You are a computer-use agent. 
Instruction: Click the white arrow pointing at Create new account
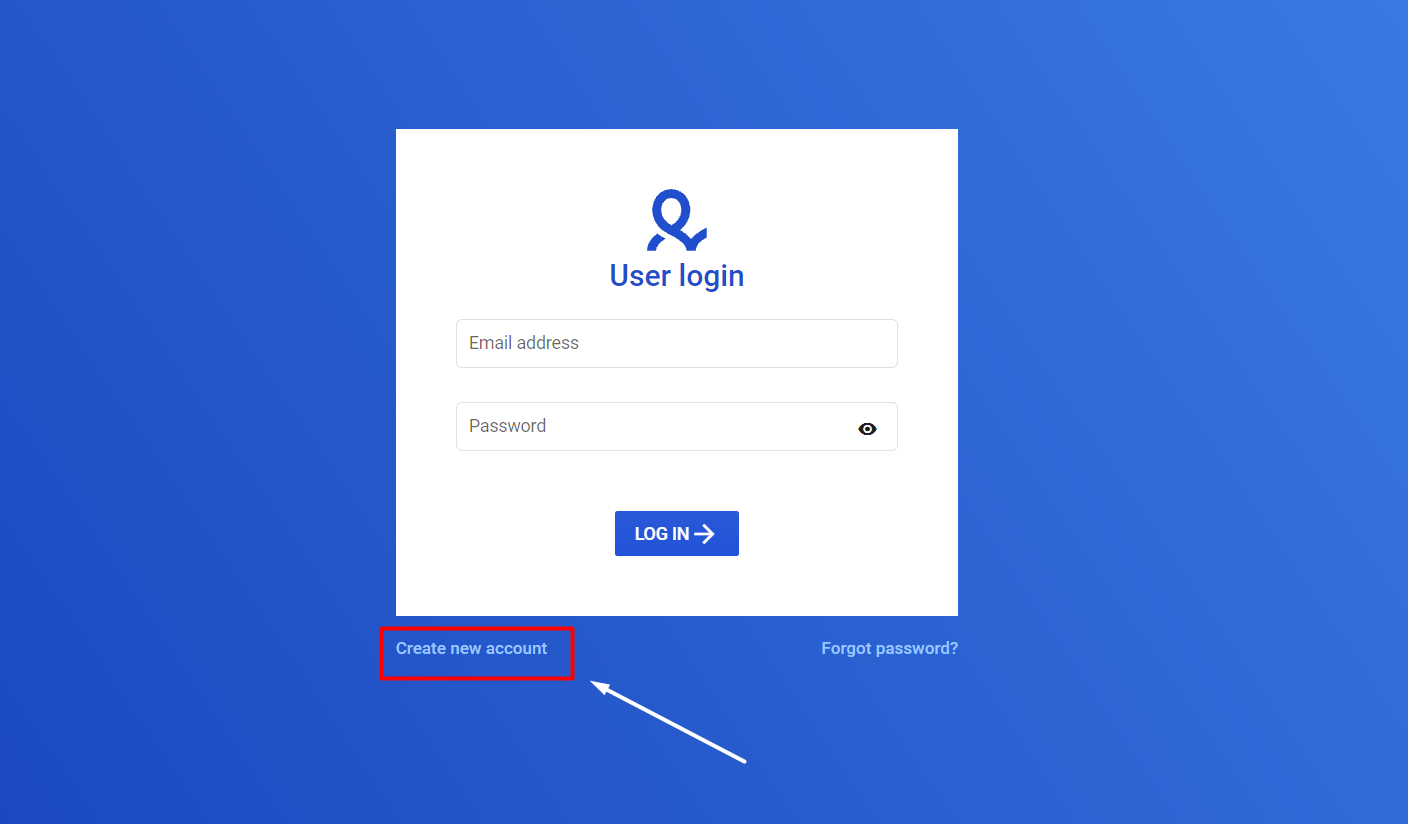click(668, 722)
